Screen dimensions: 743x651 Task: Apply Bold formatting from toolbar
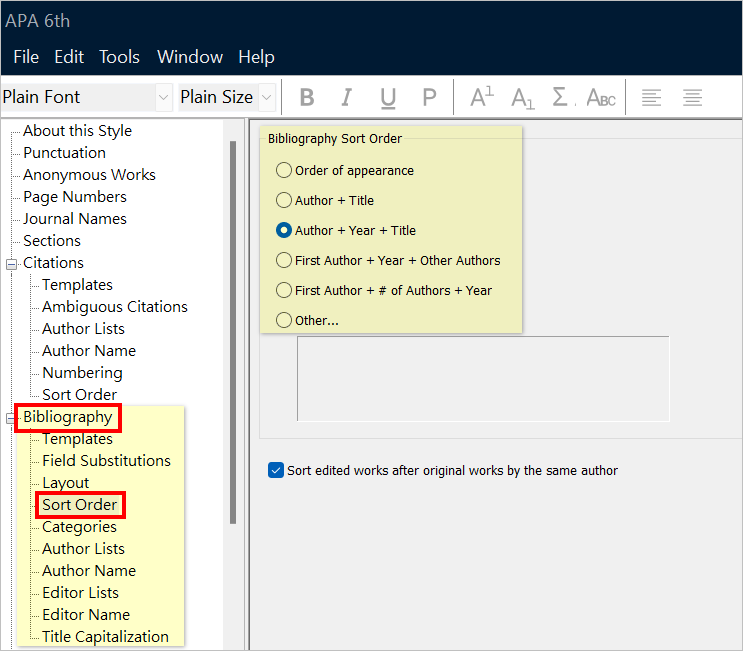(307, 97)
